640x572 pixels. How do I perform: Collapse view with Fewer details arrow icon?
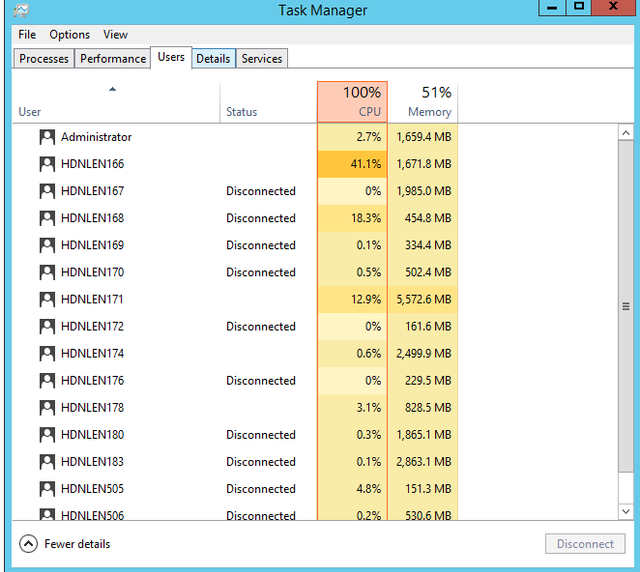coord(28,544)
